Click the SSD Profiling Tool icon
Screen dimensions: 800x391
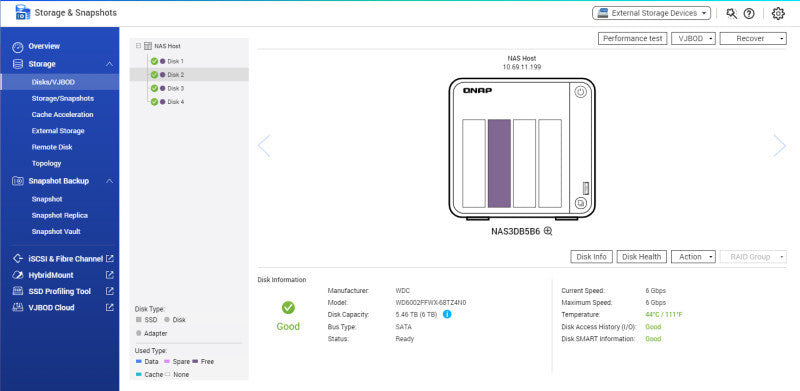tap(18, 291)
